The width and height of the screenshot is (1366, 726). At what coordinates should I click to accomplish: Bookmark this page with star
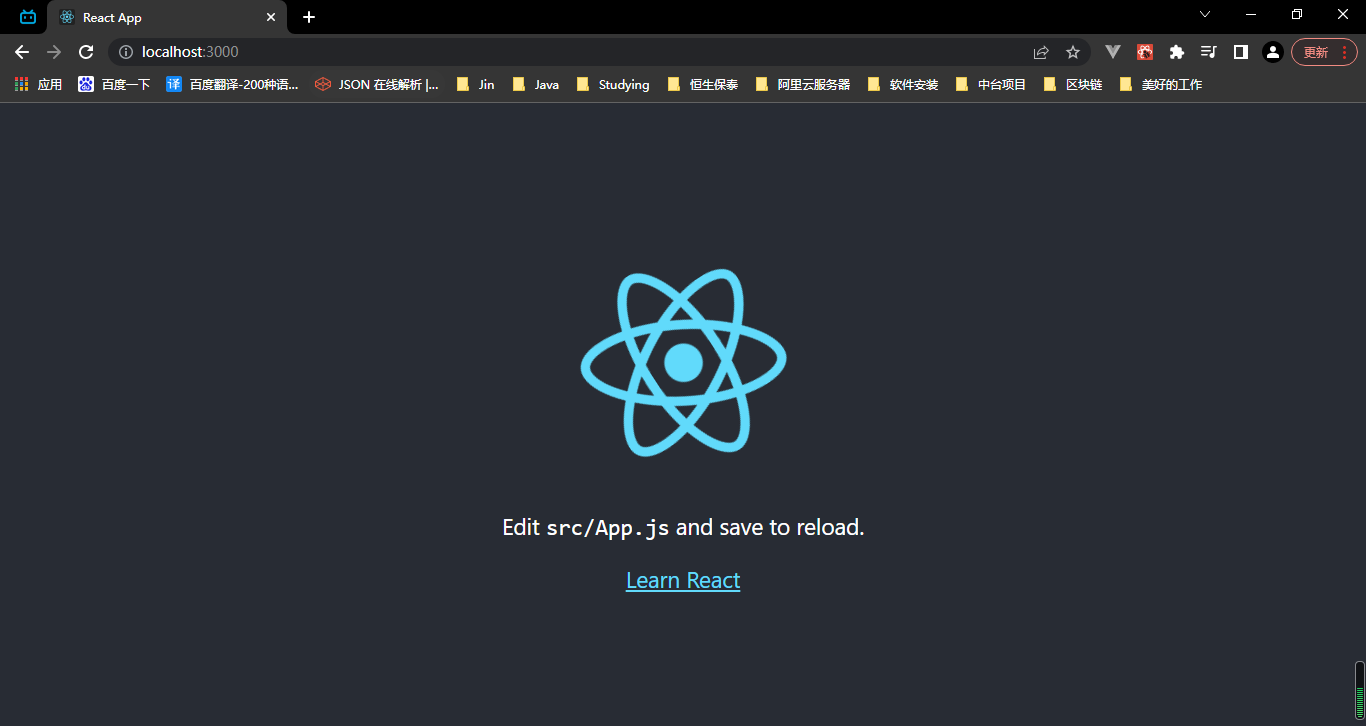[1073, 52]
